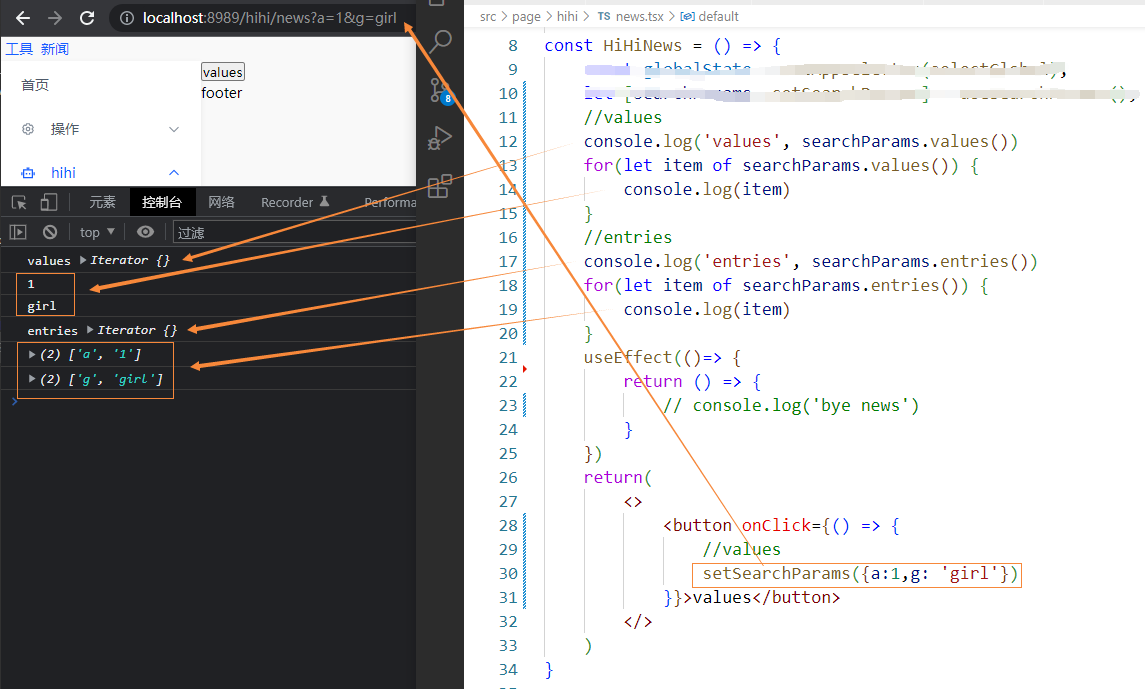Click the robot icon beside hihi
This screenshot has width=1145, height=689.
pyautogui.click(x=28, y=173)
